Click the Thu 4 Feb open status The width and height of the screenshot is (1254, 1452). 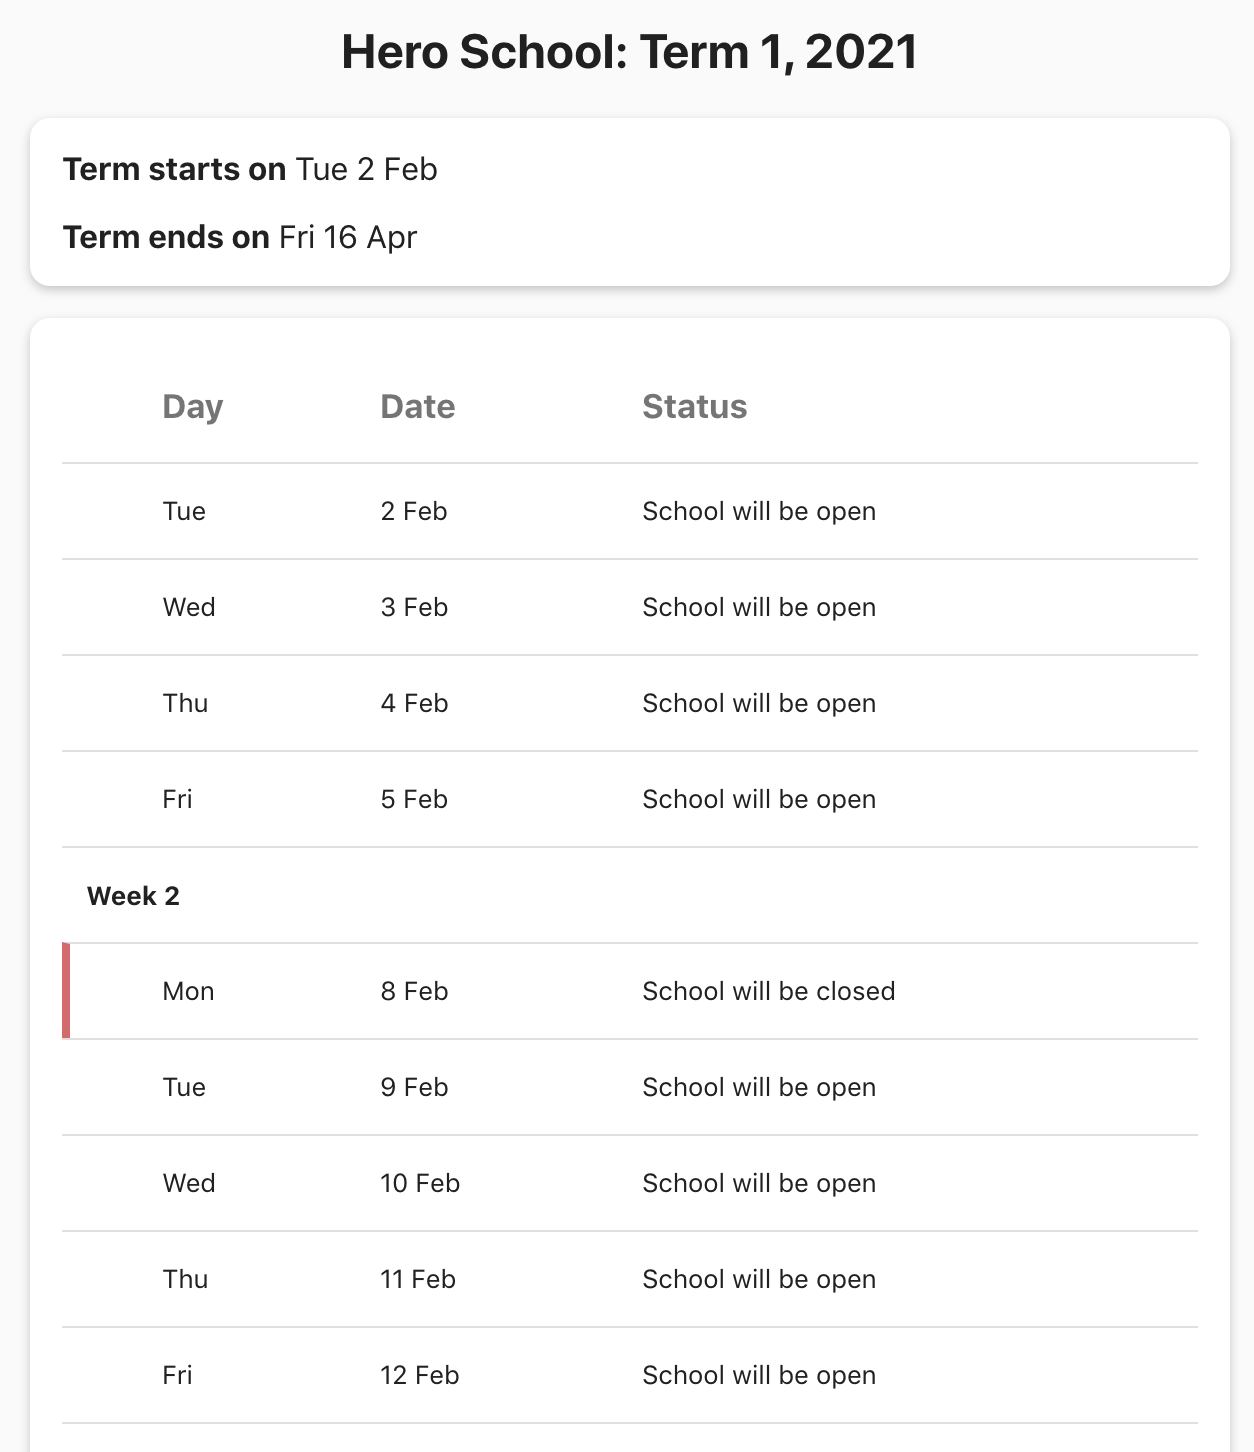click(759, 703)
